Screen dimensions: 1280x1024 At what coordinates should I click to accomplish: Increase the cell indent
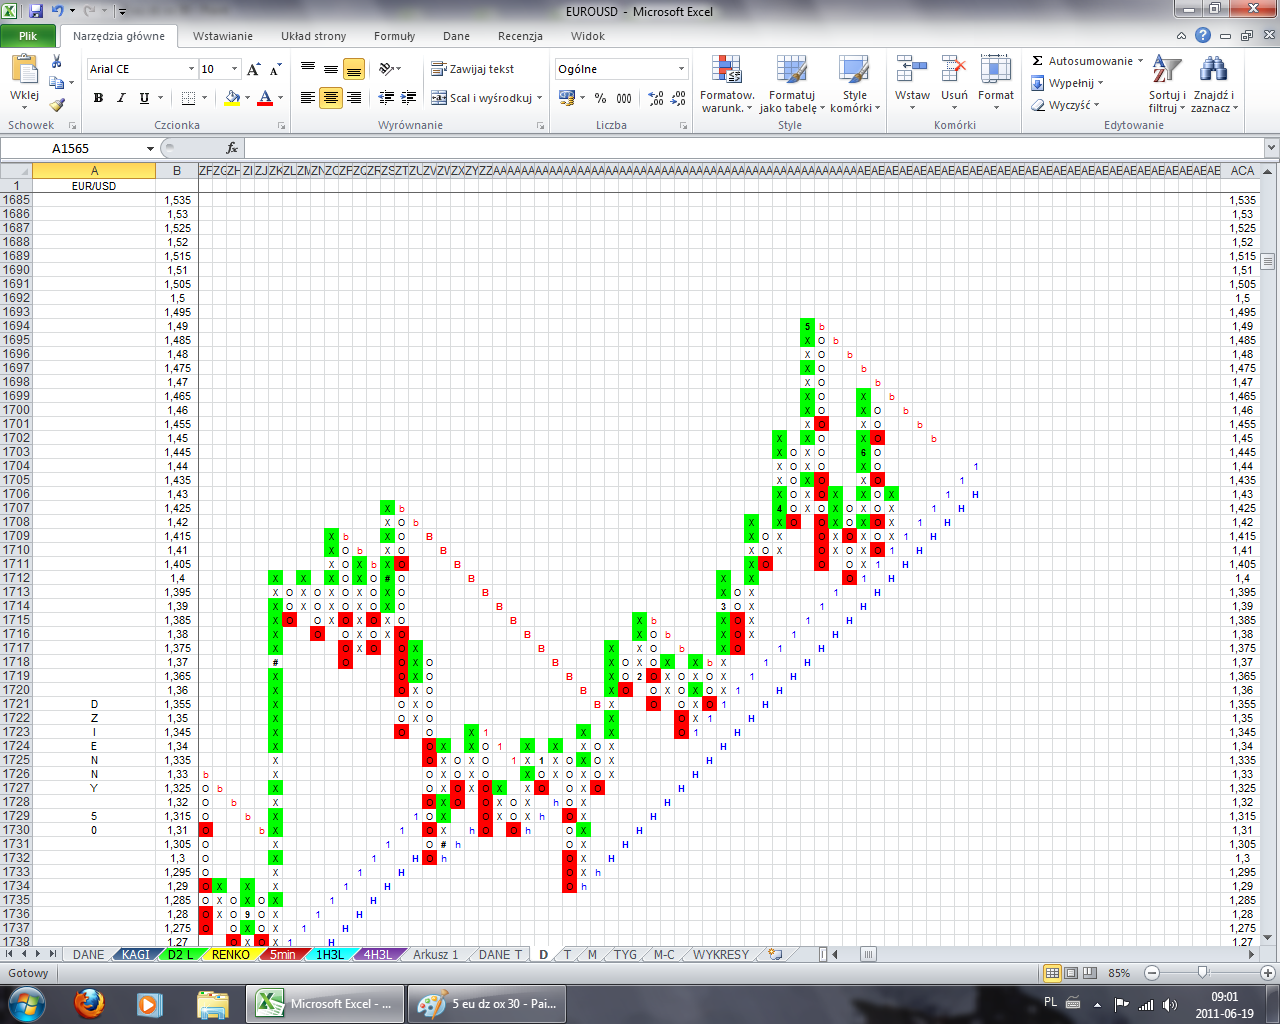(408, 98)
